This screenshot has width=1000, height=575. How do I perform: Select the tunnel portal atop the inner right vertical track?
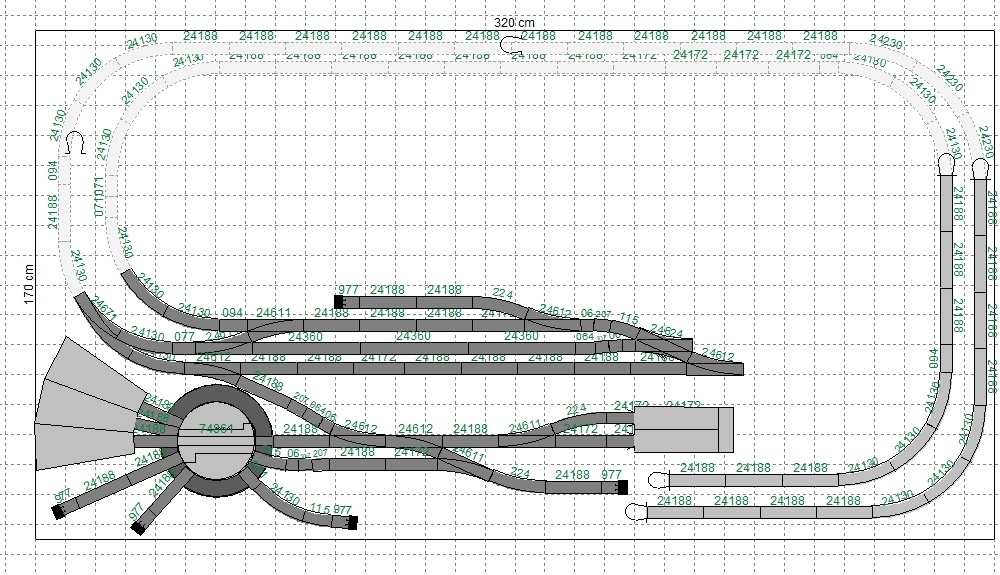click(x=948, y=165)
